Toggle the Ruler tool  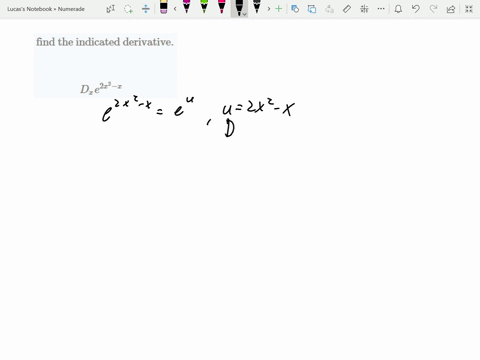pyautogui.click(x=347, y=9)
